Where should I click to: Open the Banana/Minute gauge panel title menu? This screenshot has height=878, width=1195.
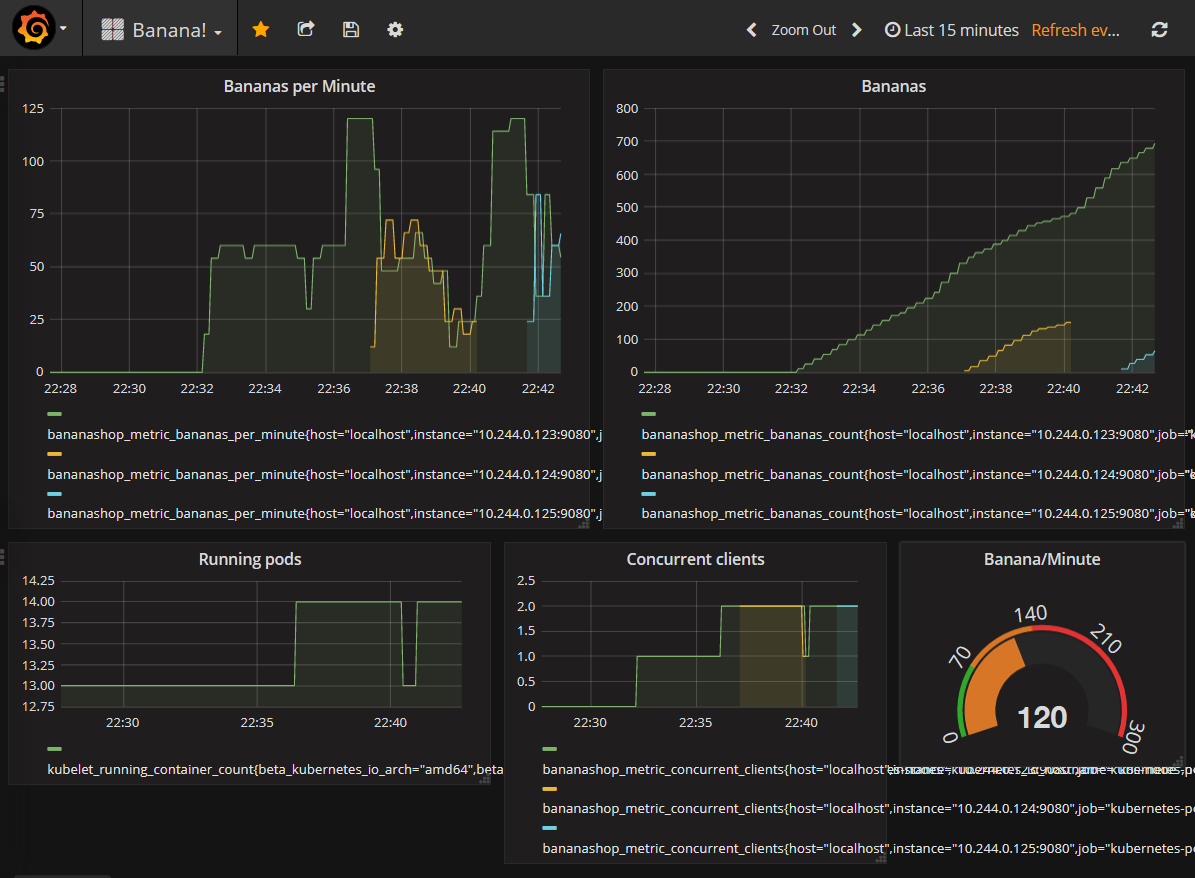click(1042, 559)
